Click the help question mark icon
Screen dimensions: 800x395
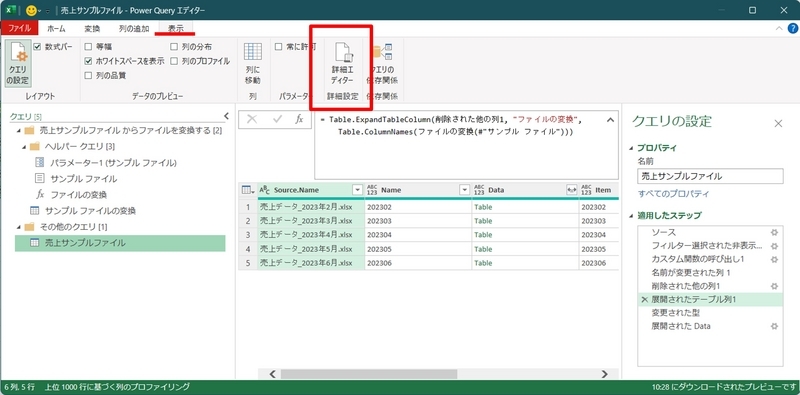[x=792, y=29]
